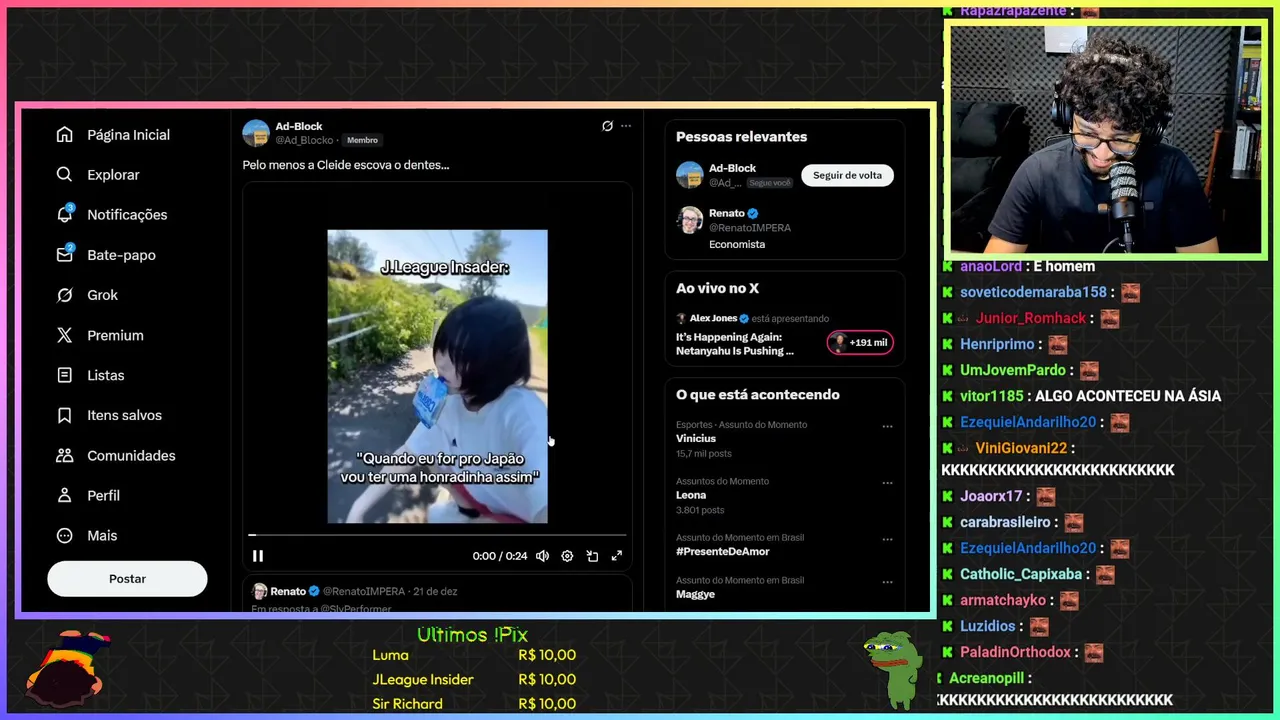This screenshot has height=720, width=1280.
Task: Open Alex Jones live broadcast title
Action: point(735,344)
